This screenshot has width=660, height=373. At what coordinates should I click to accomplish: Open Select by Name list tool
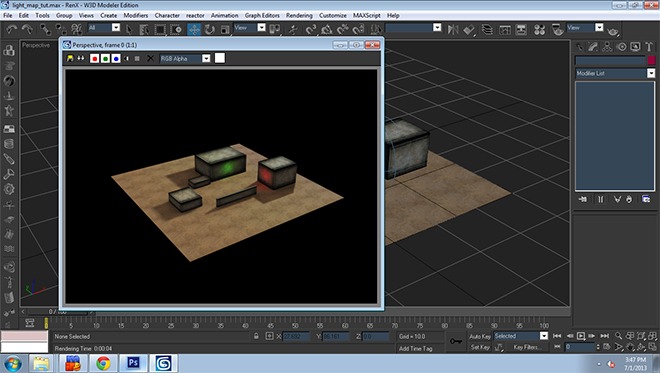144,29
